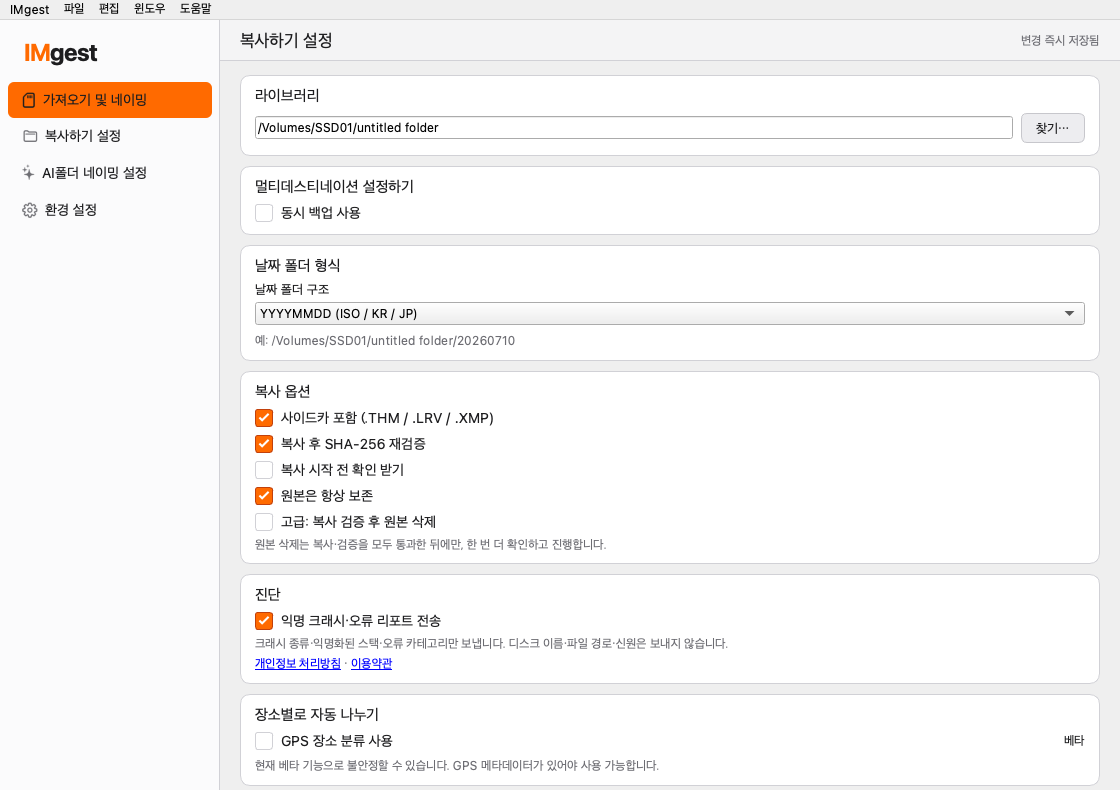Viewport: 1120px width, 790px height.
Task: Click the gear icon beside 환경 설정
Action: click(x=29, y=210)
